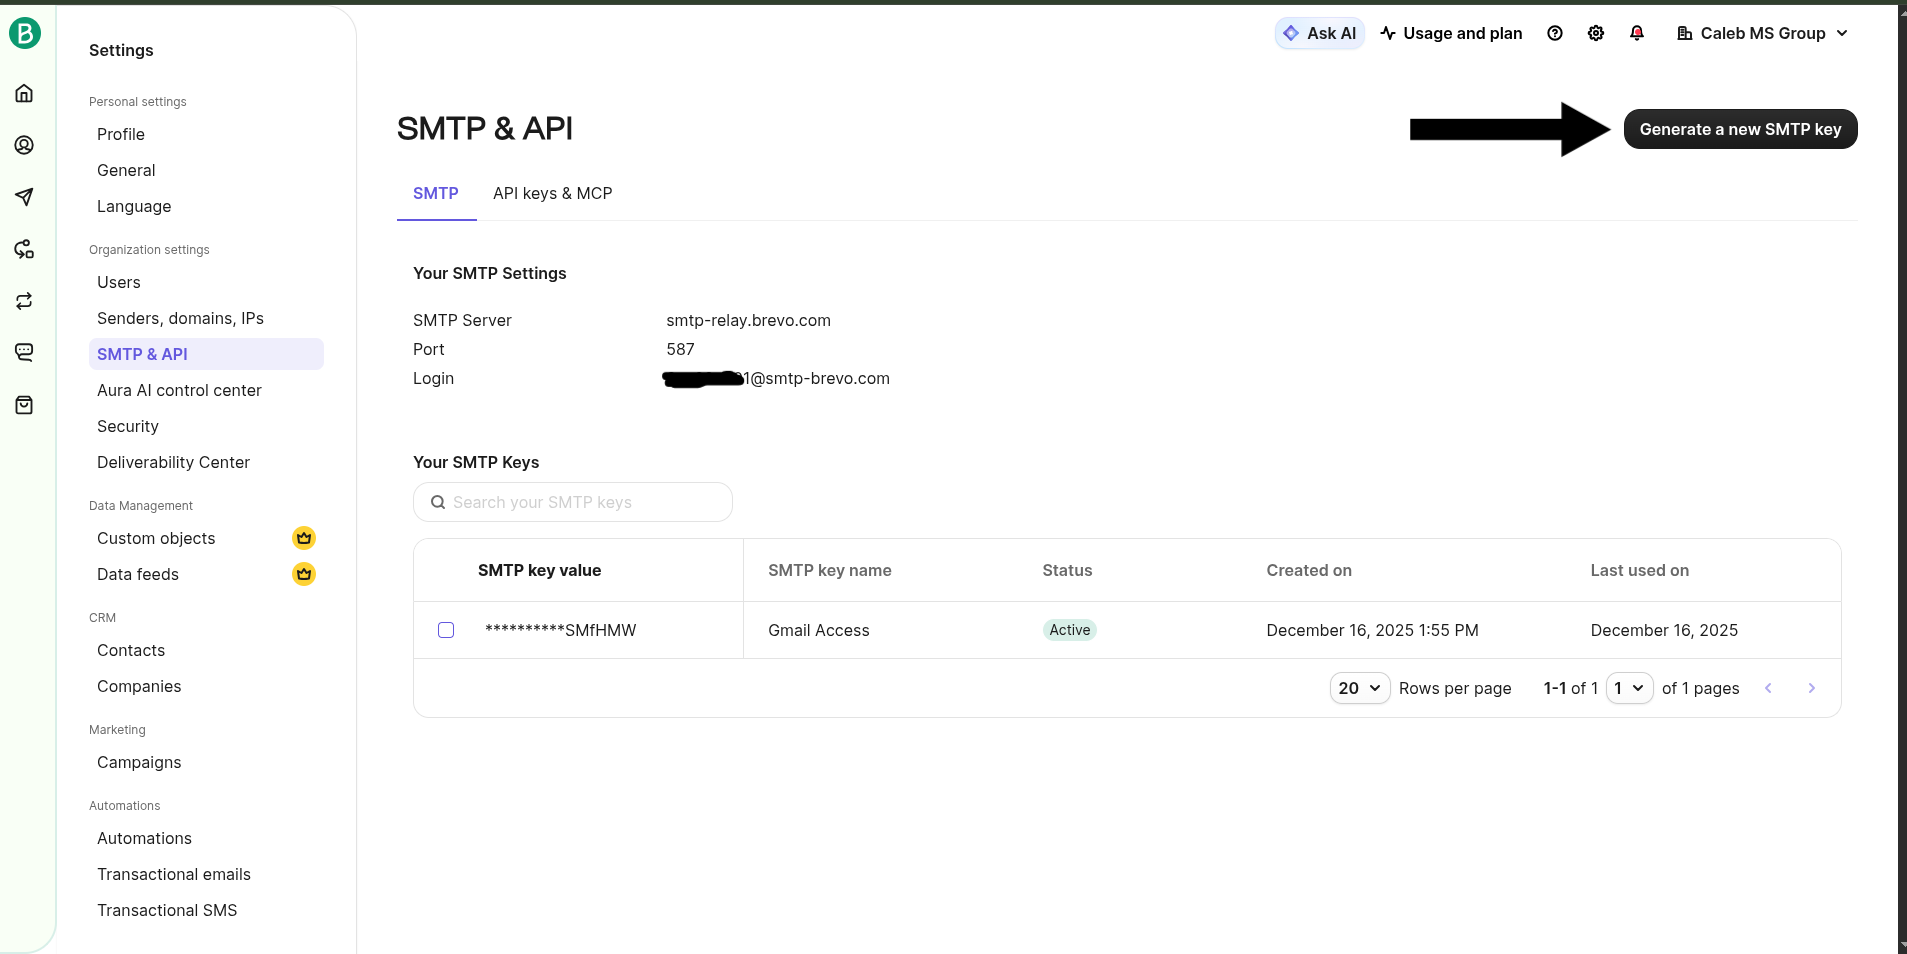
Task: Go to previous page chevron
Action: coord(1768,688)
